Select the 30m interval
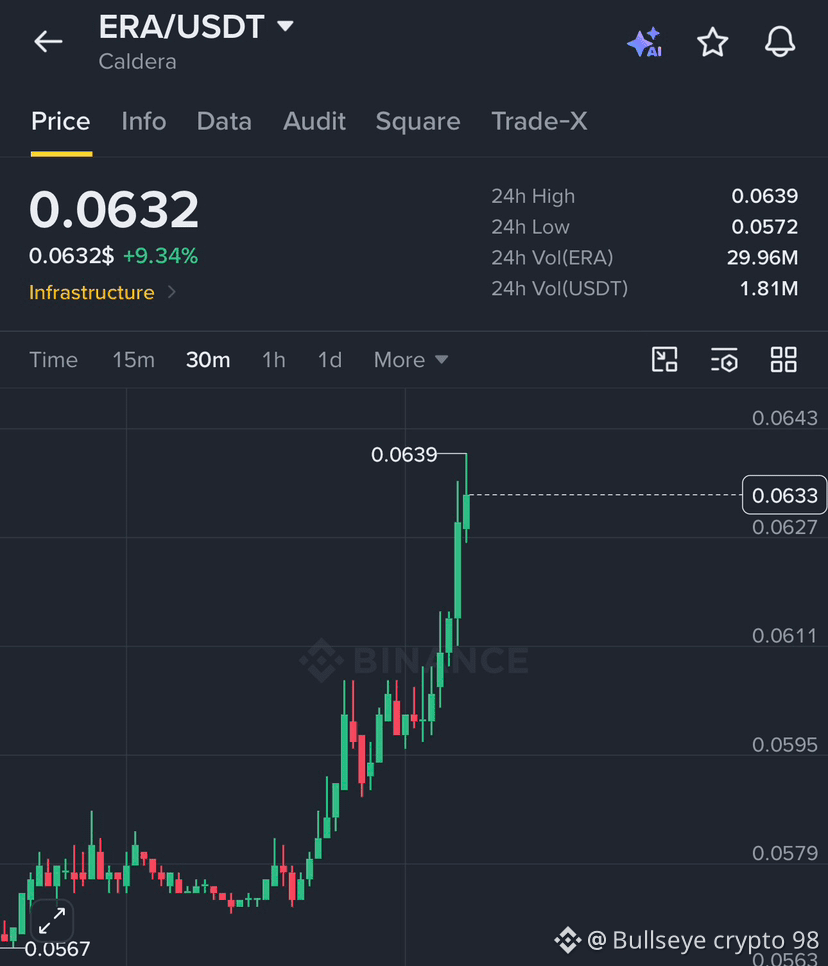 click(208, 360)
